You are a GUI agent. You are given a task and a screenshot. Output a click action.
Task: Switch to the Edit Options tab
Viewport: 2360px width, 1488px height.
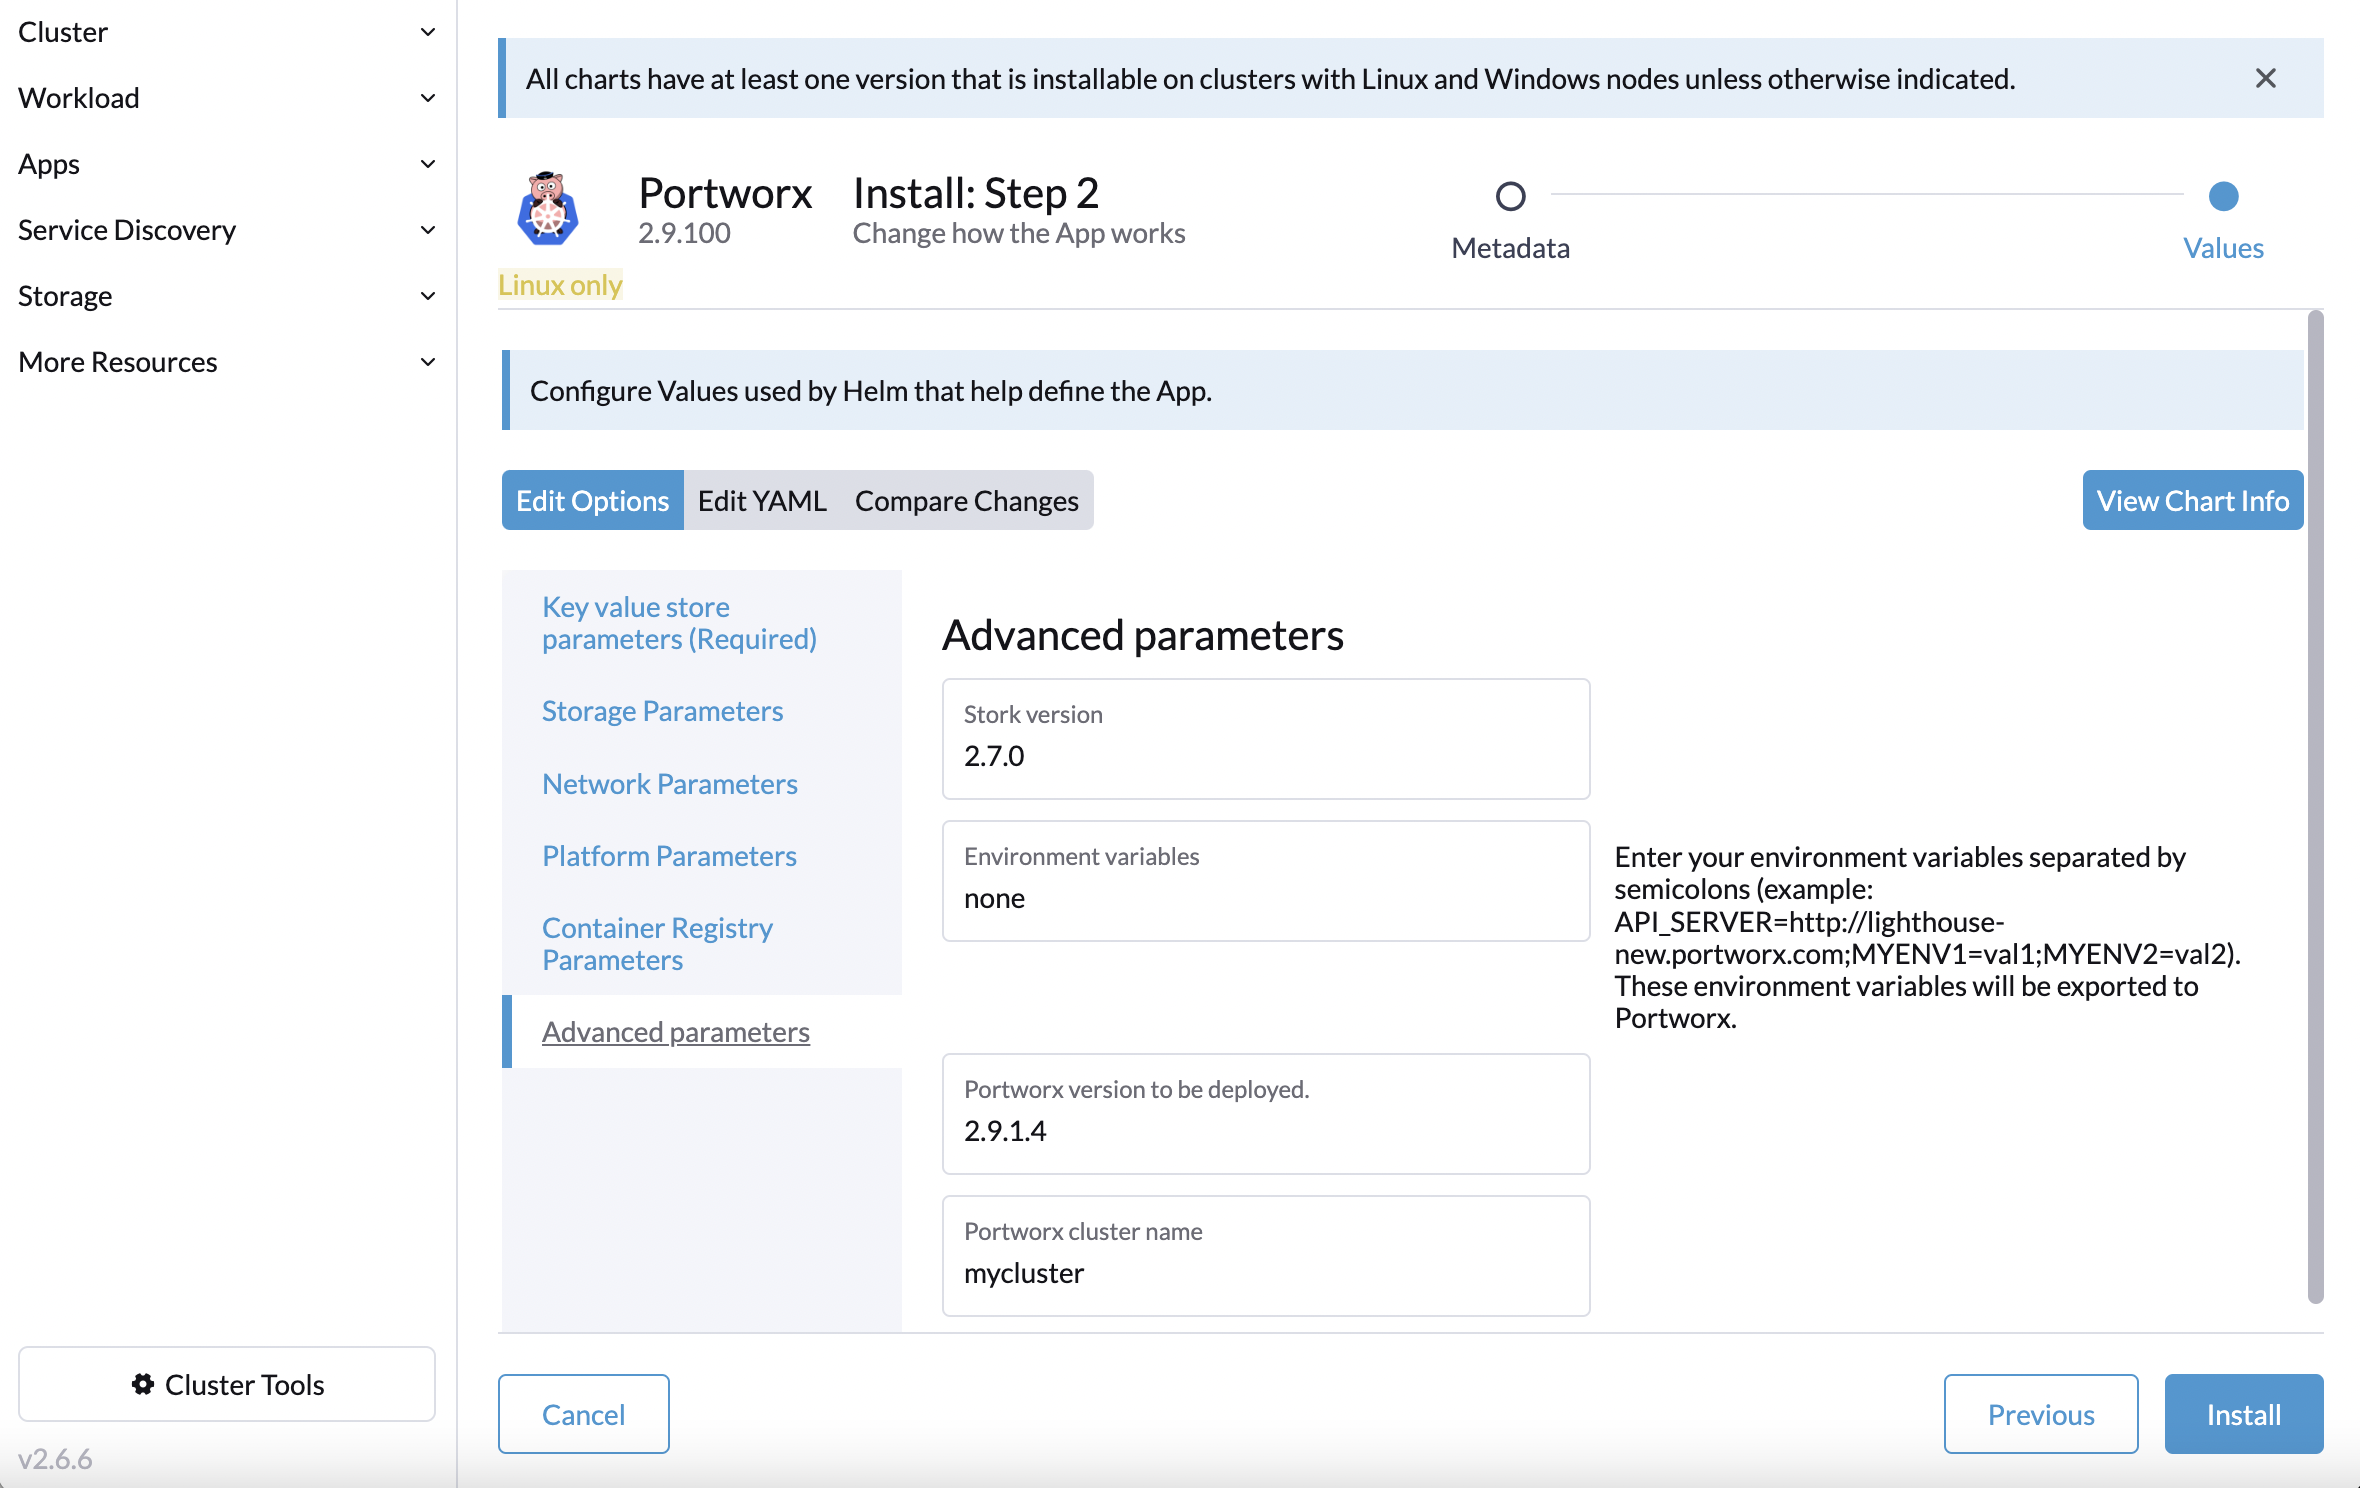[592, 500]
